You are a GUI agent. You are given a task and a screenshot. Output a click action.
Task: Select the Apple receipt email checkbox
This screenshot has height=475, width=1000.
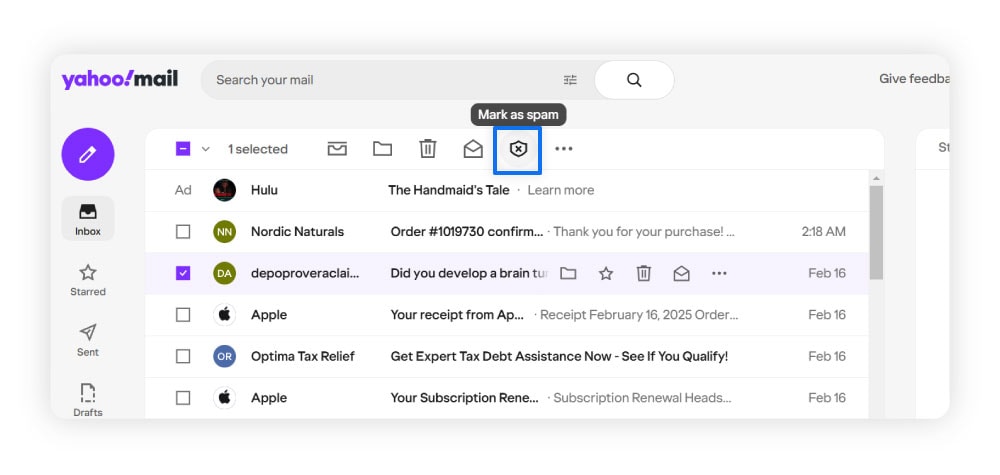183,314
